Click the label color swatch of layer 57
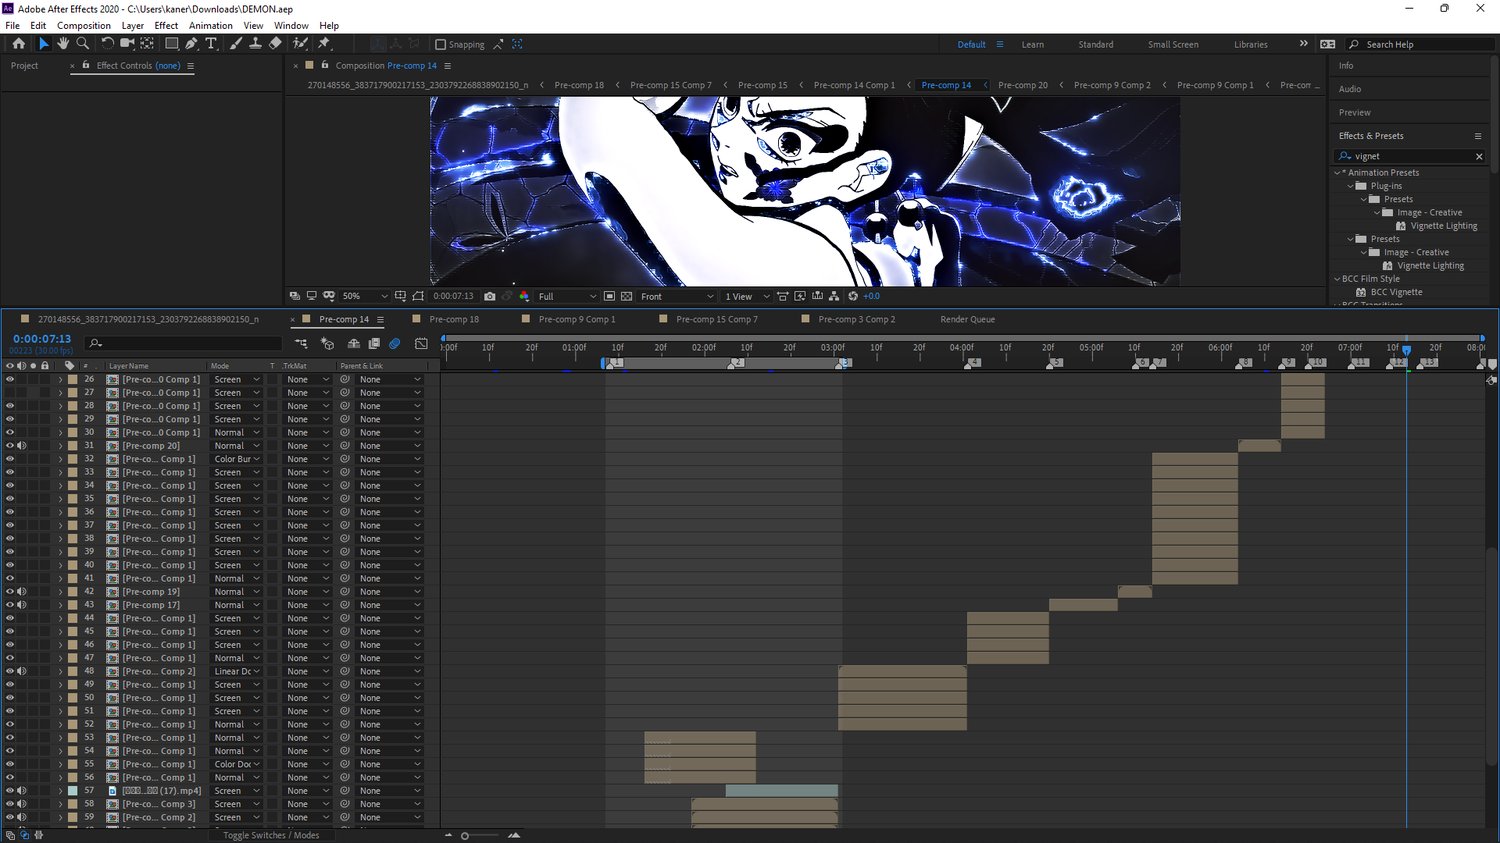 coord(72,791)
